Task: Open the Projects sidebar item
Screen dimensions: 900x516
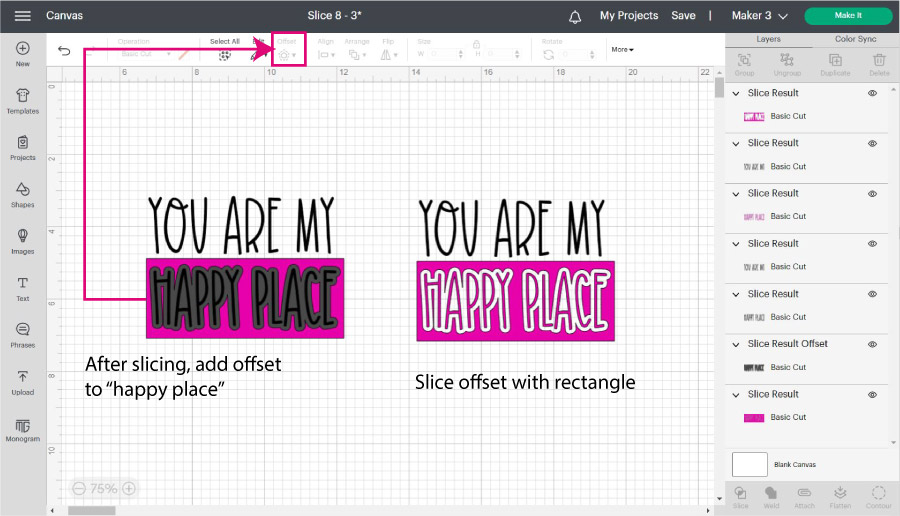Action: click(22, 148)
